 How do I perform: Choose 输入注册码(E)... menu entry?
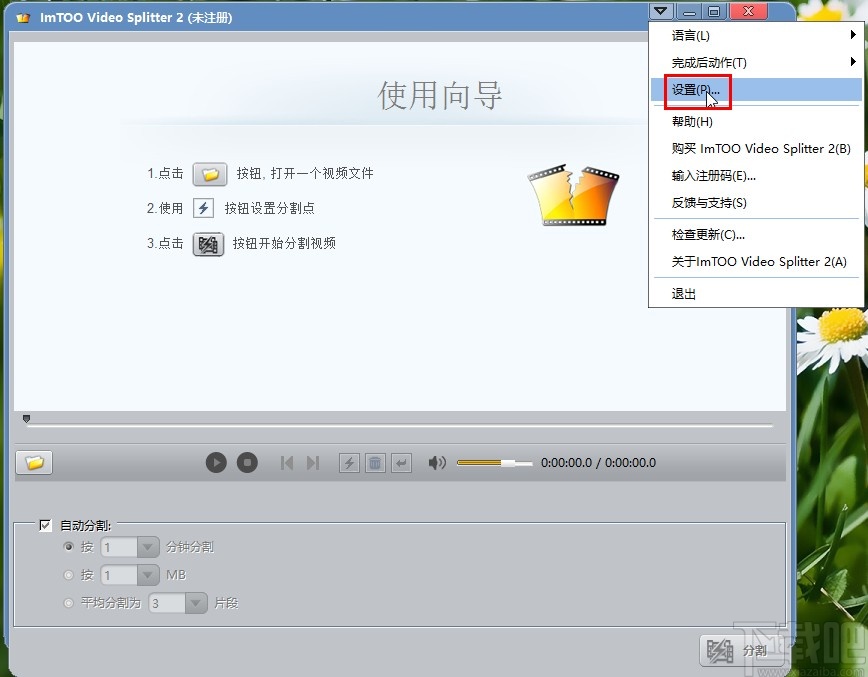point(757,175)
